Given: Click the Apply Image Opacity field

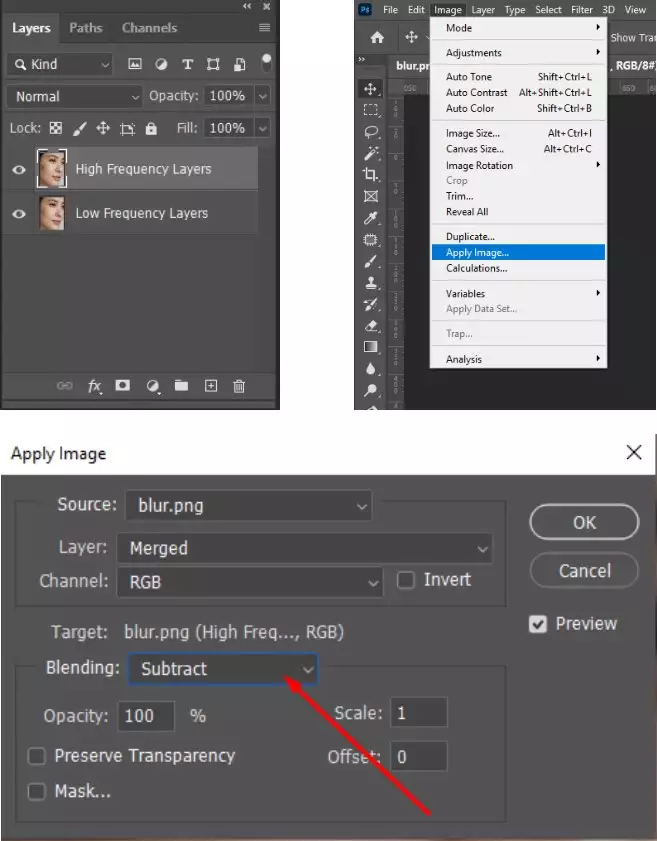Looking at the screenshot, I should [146, 716].
